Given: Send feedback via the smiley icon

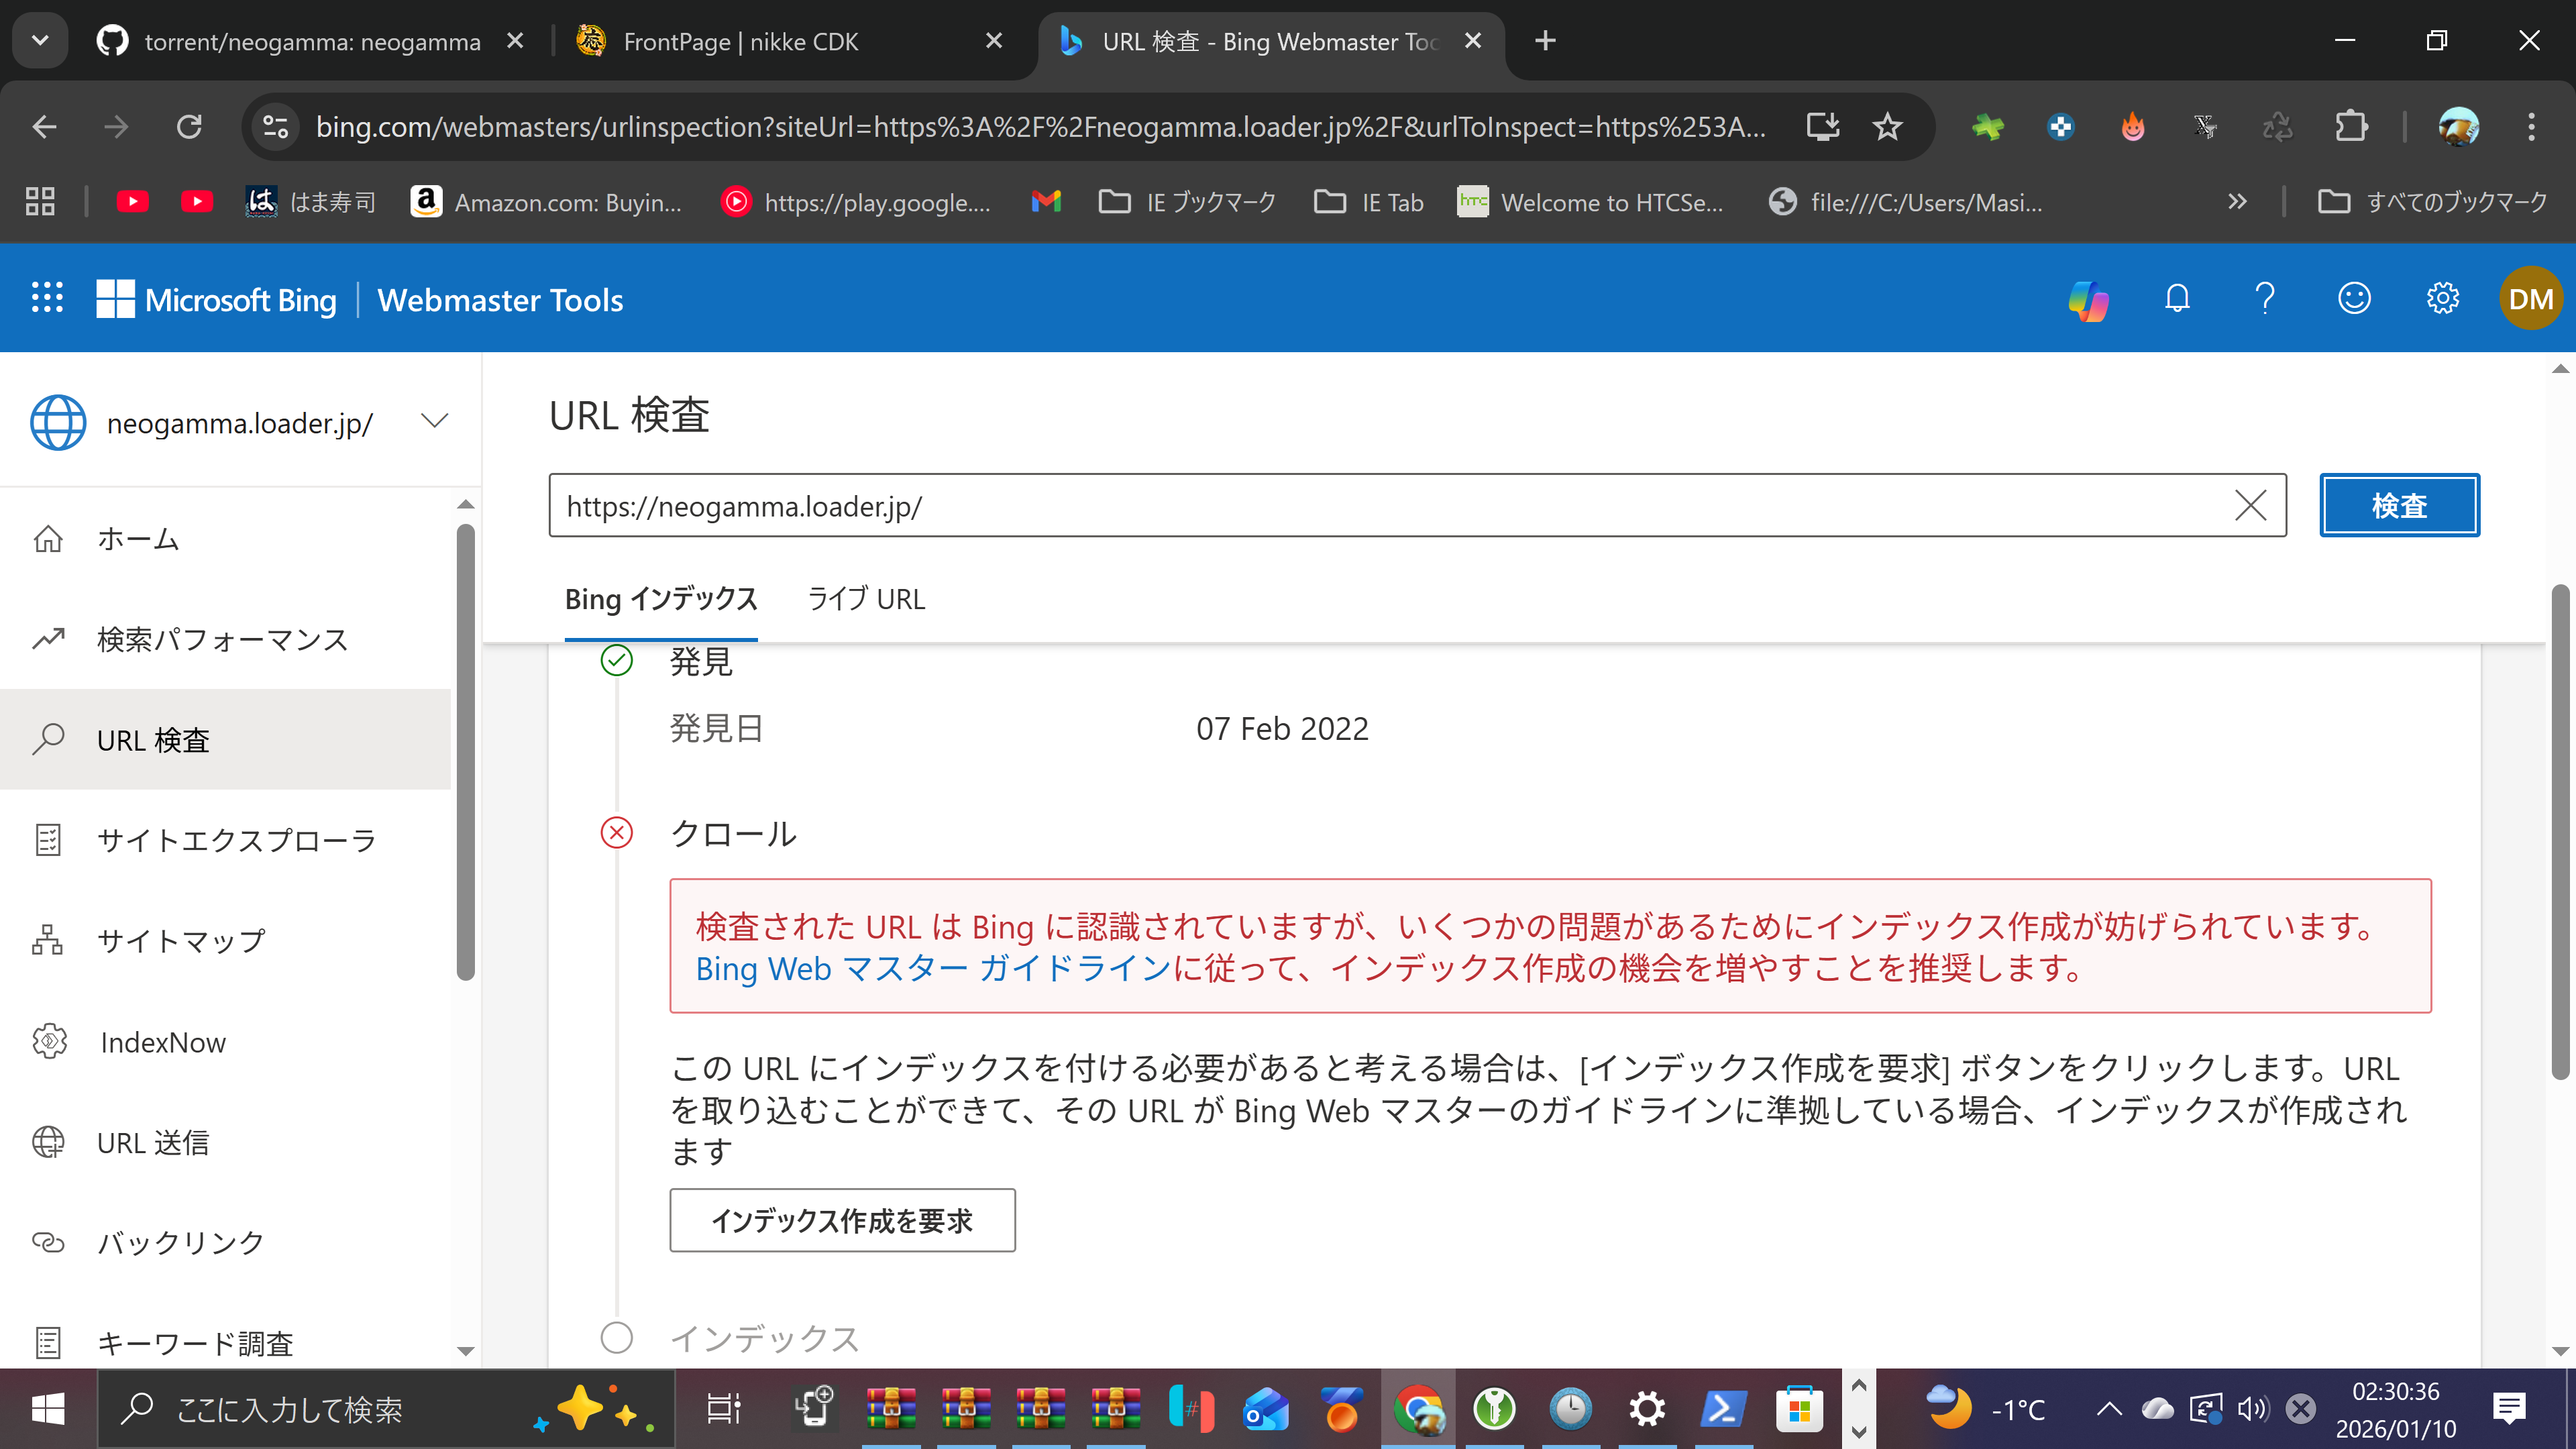Looking at the screenshot, I should click(2354, 298).
